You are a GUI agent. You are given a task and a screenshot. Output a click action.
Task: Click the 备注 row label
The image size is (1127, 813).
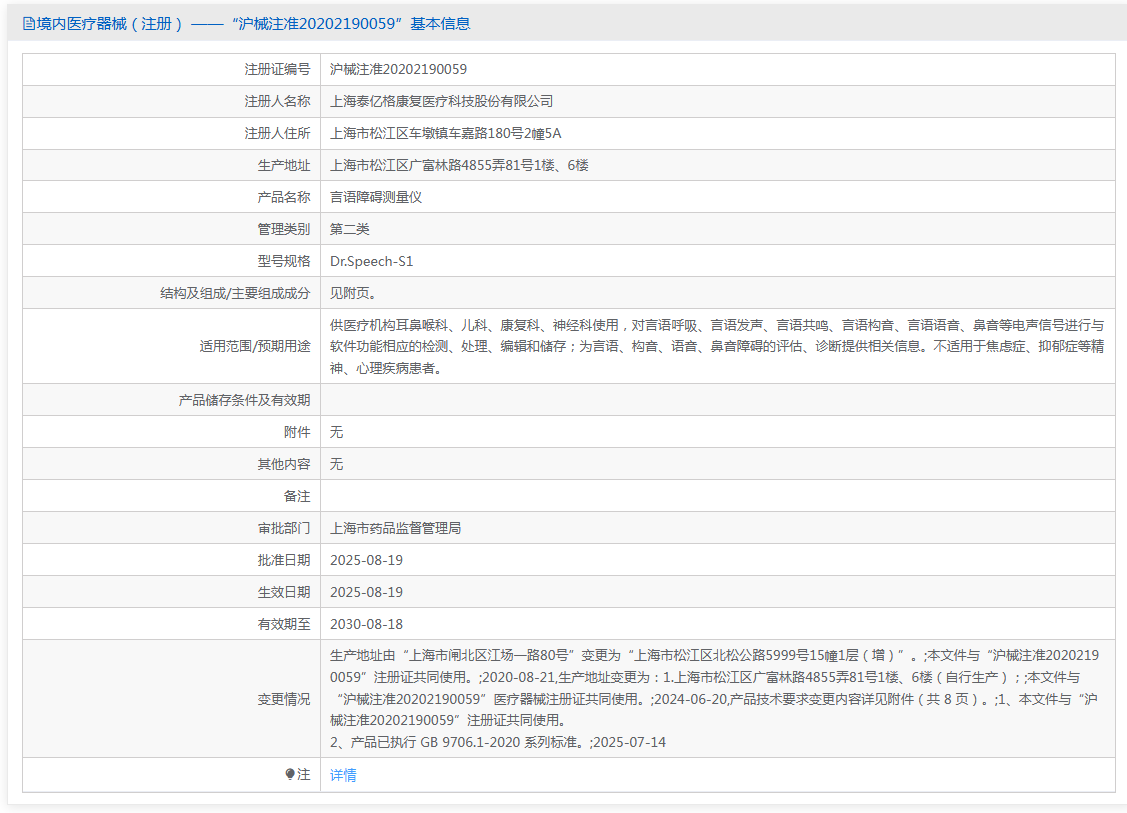(297, 496)
